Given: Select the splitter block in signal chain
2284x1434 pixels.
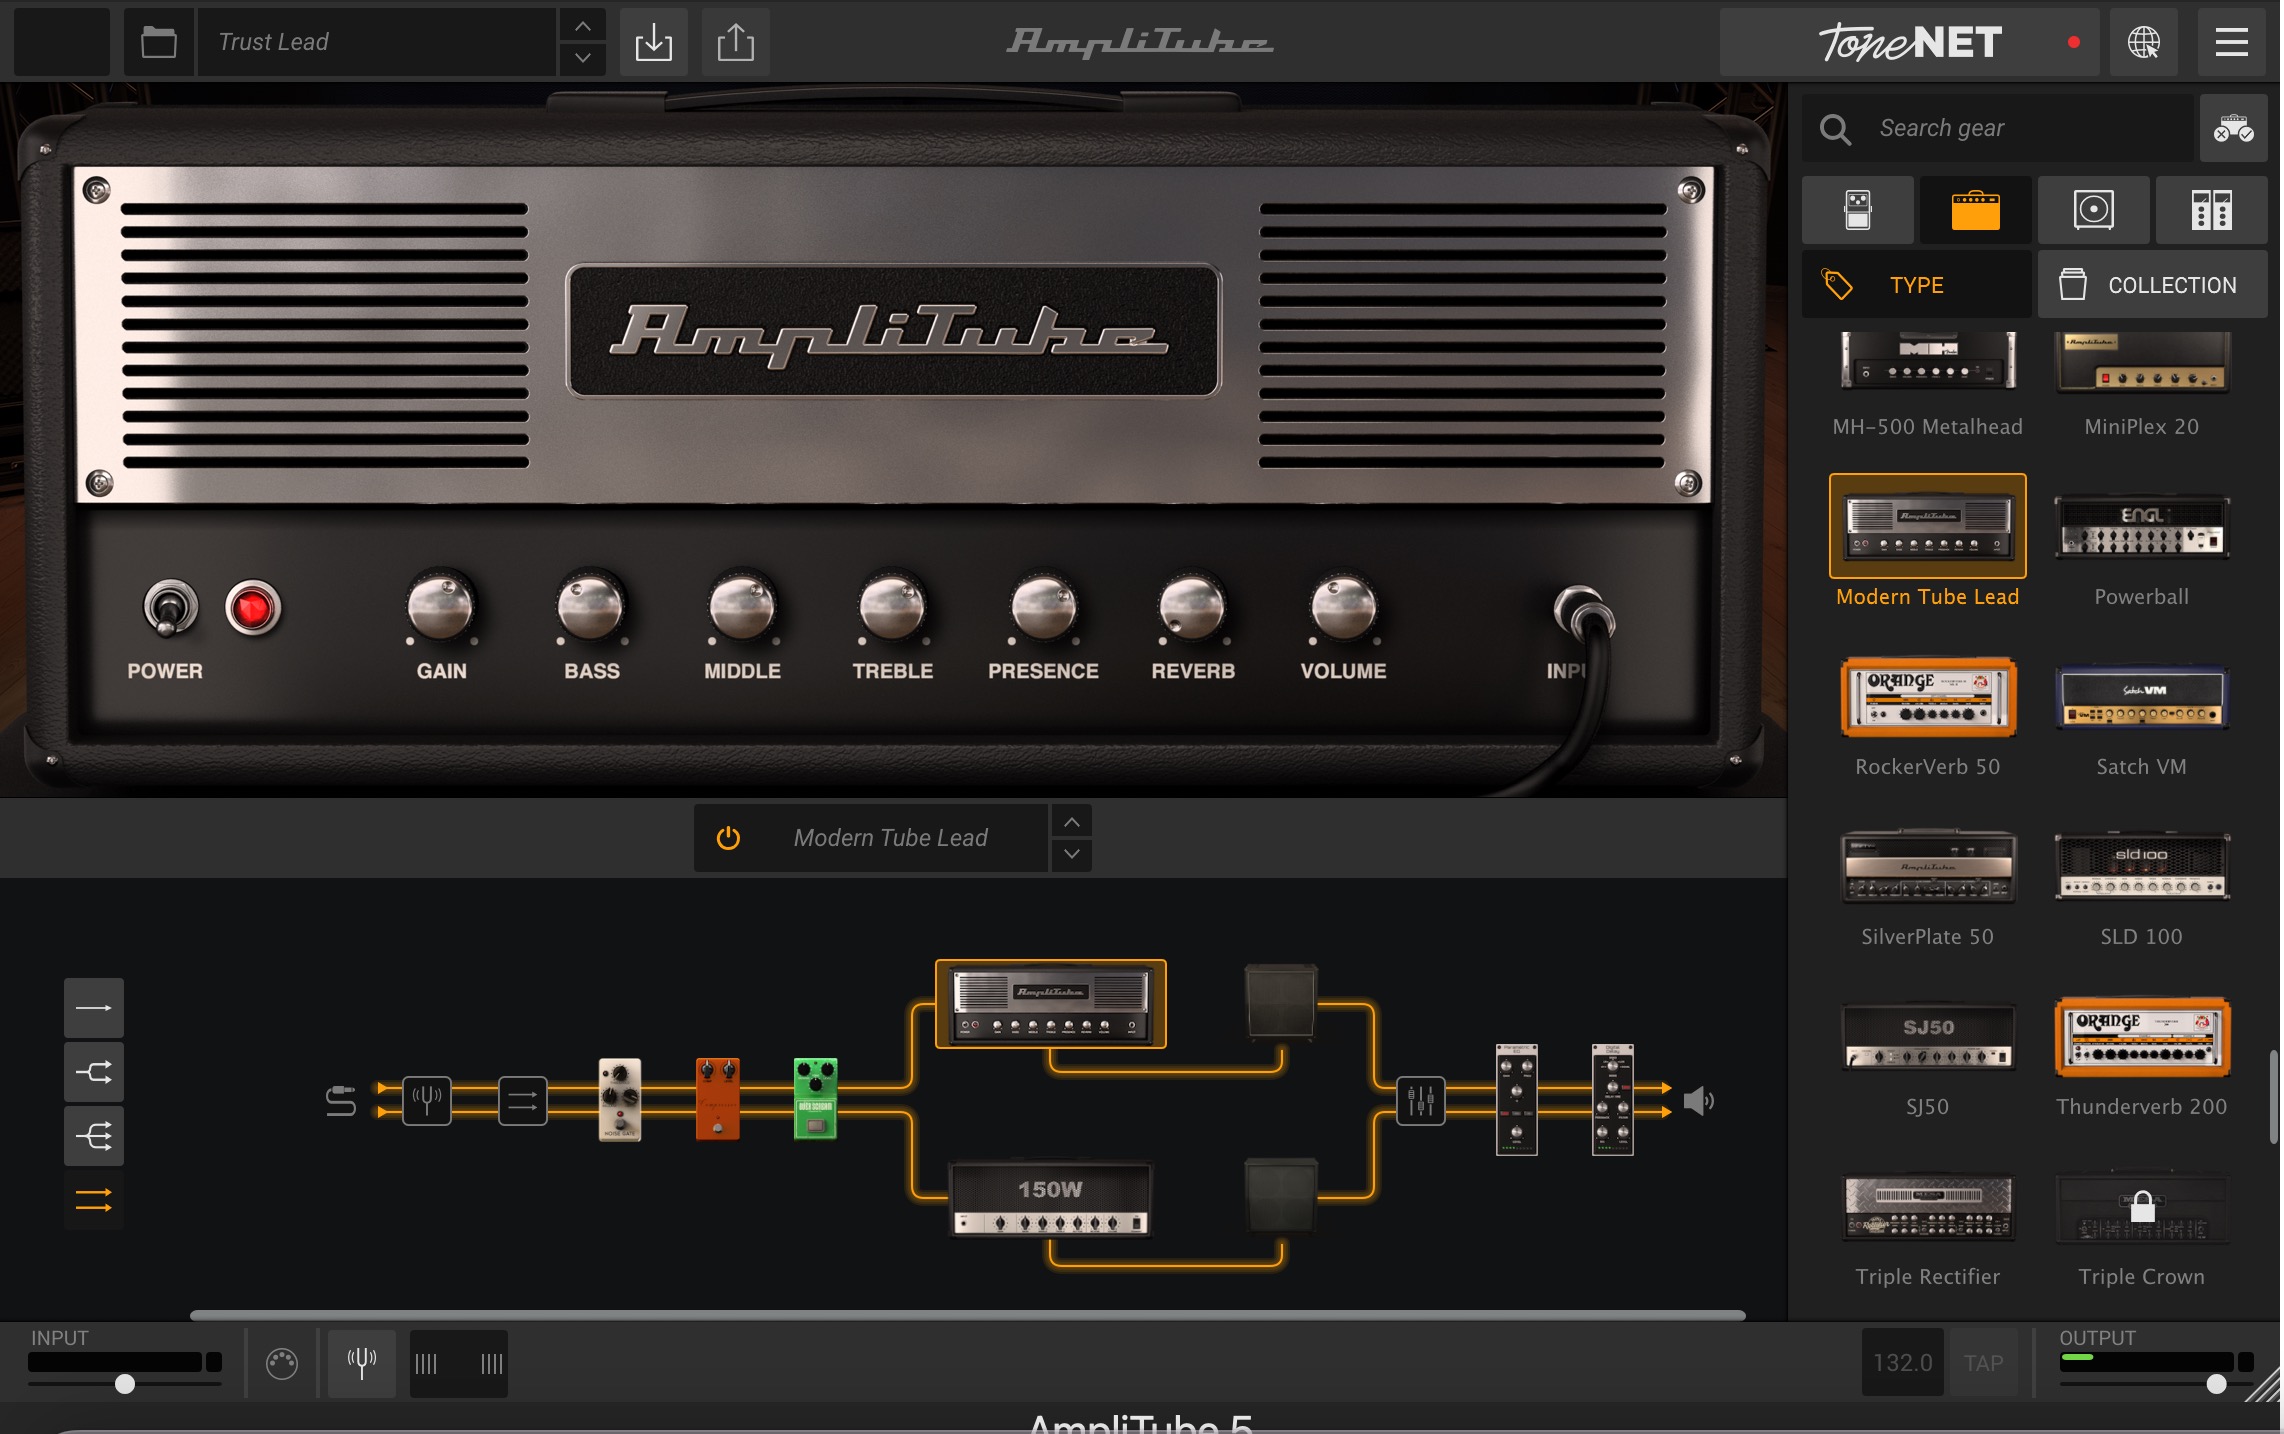Looking at the screenshot, I should [x=523, y=1101].
